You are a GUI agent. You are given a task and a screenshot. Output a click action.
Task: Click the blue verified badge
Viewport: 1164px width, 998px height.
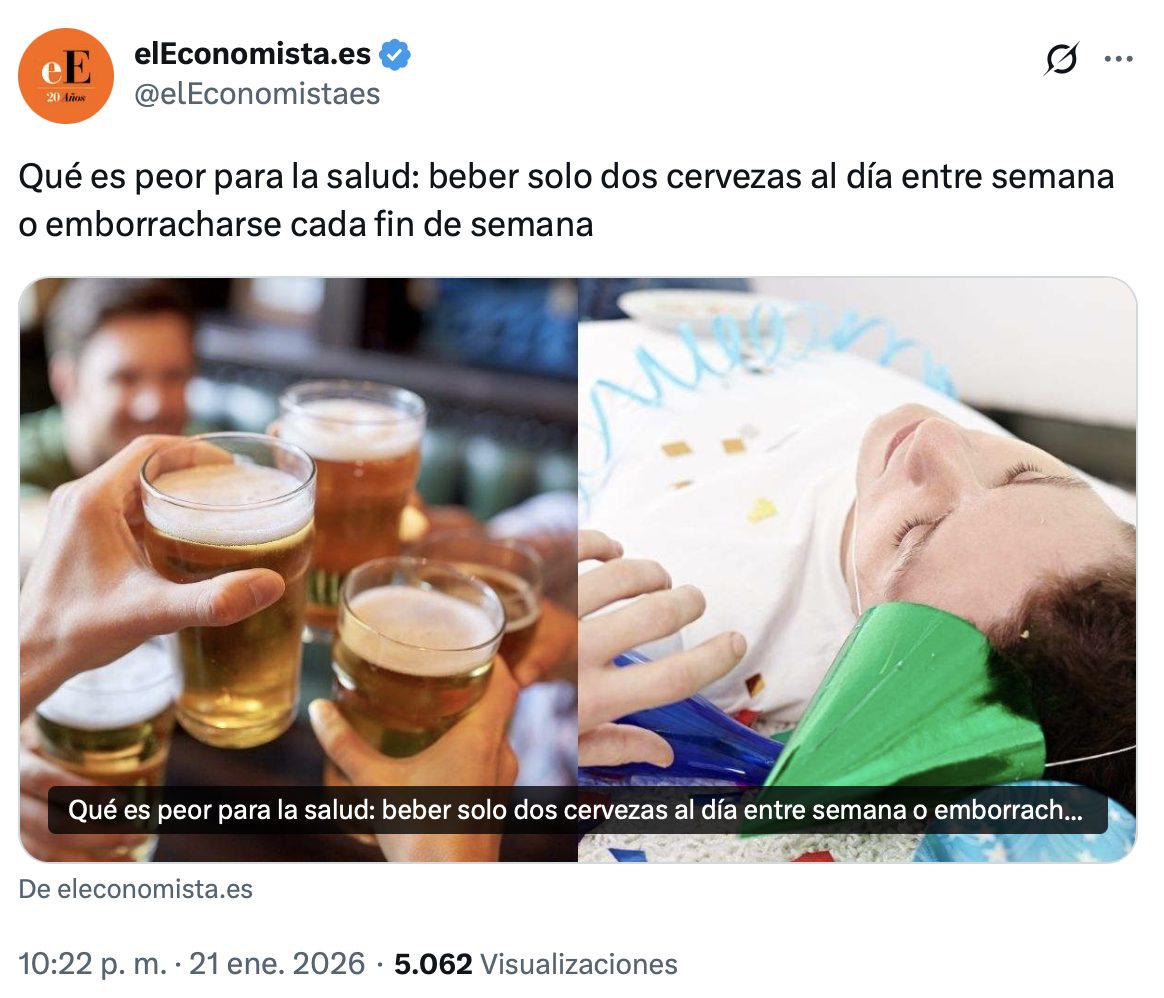[x=395, y=54]
